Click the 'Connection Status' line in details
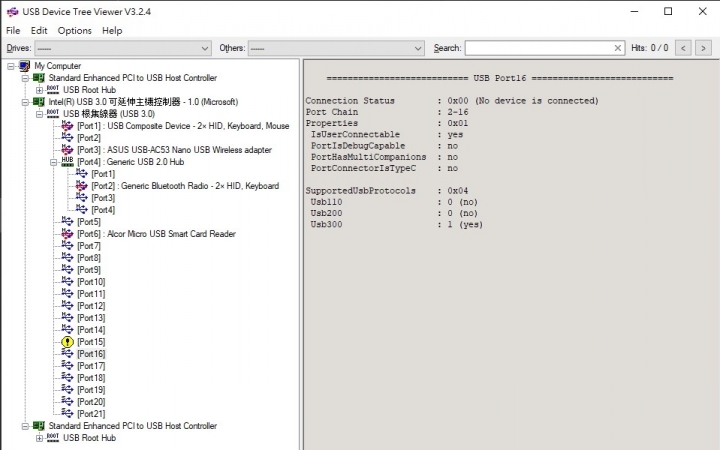 452,101
